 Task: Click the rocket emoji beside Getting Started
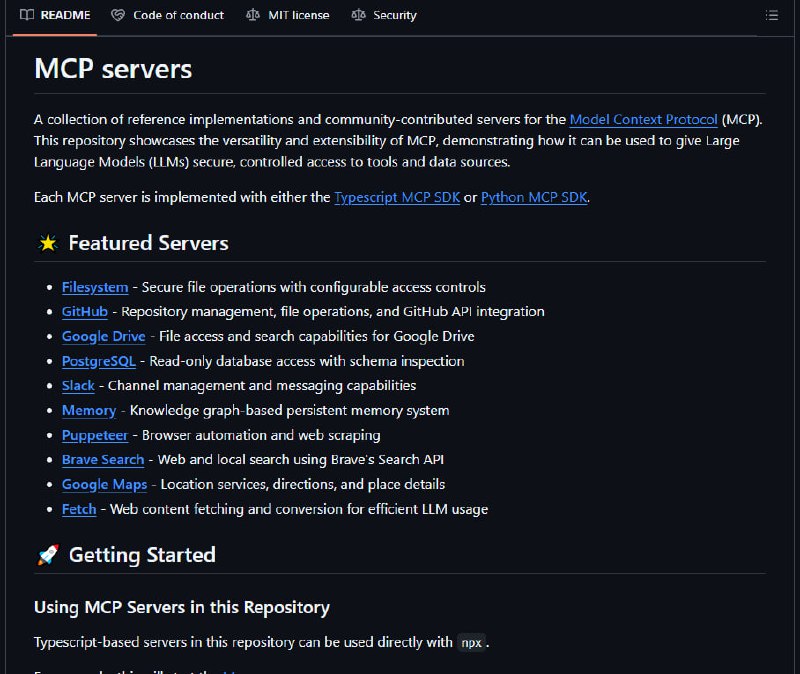pyautogui.click(x=48, y=555)
